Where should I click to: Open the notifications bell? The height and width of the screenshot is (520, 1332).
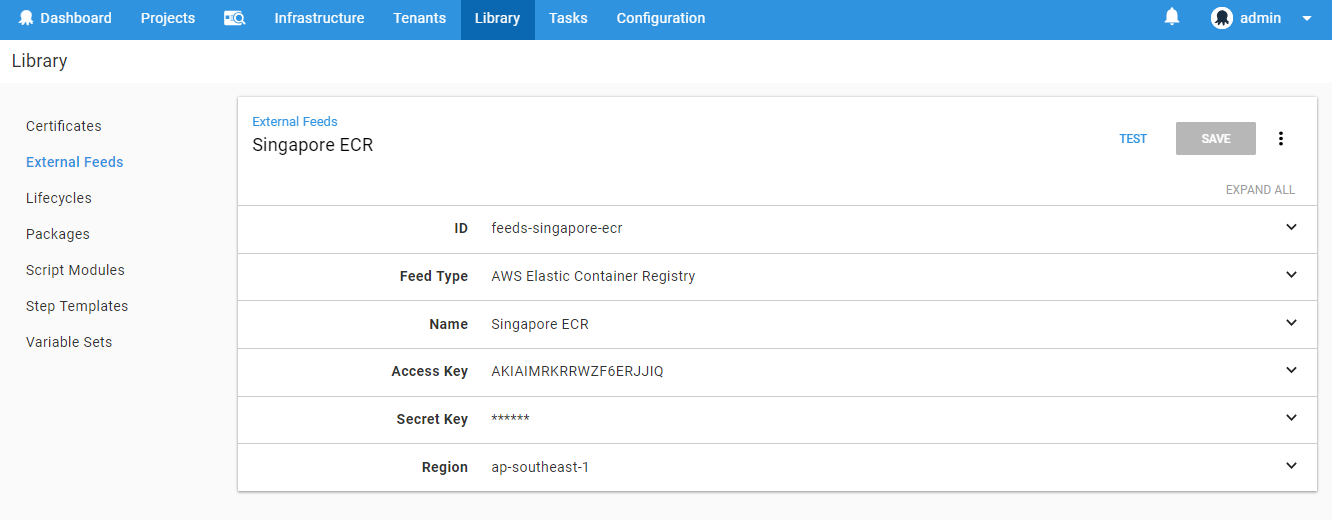coord(1172,17)
